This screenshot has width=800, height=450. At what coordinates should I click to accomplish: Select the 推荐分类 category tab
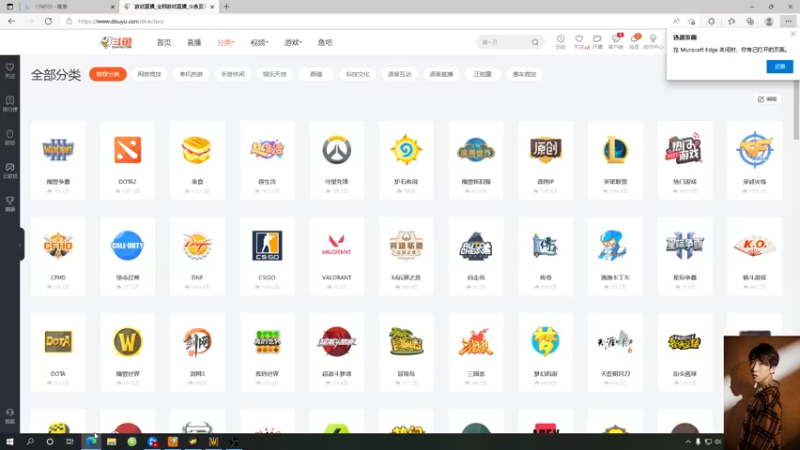point(108,74)
